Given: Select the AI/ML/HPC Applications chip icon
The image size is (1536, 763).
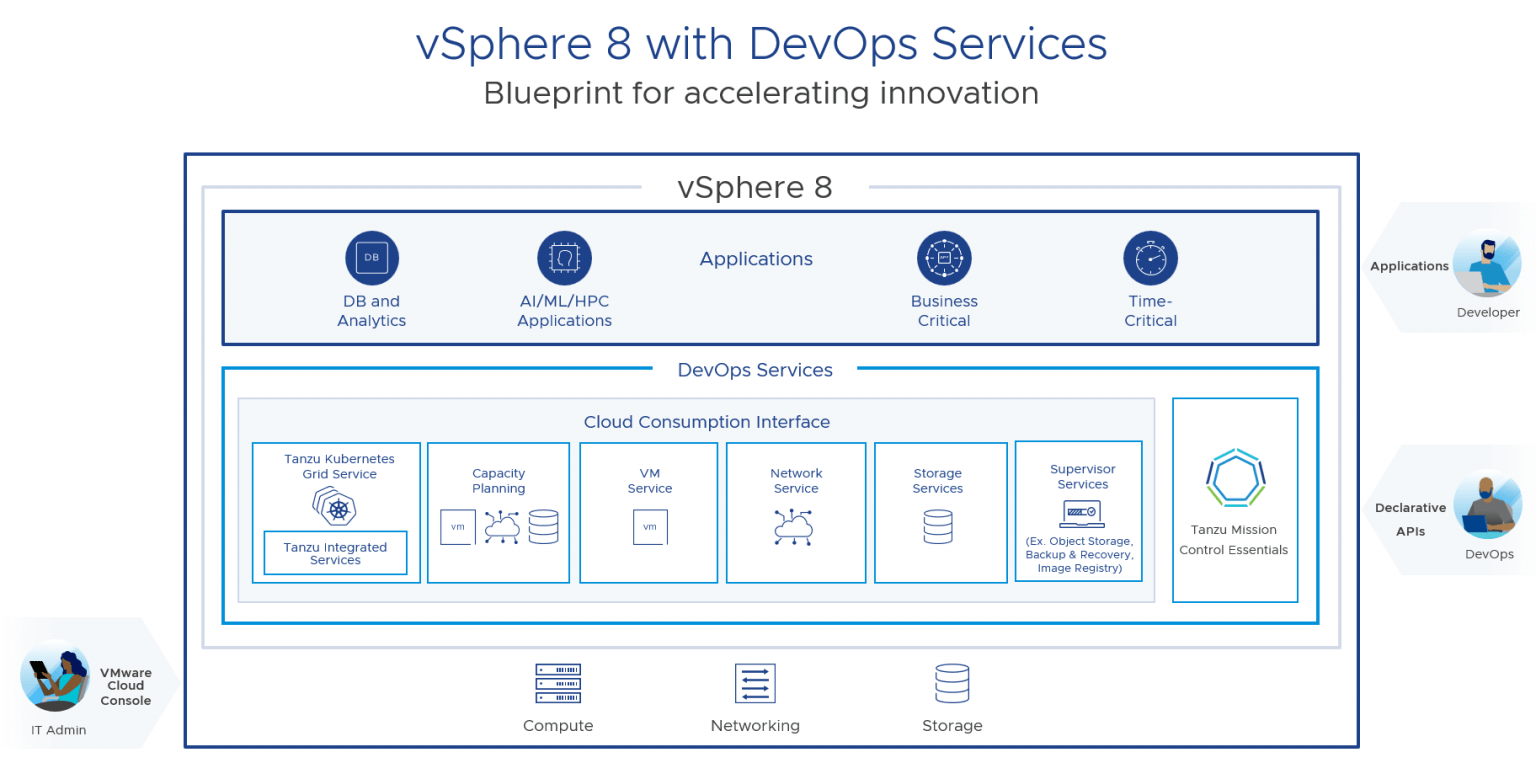Looking at the screenshot, I should coord(564,258).
